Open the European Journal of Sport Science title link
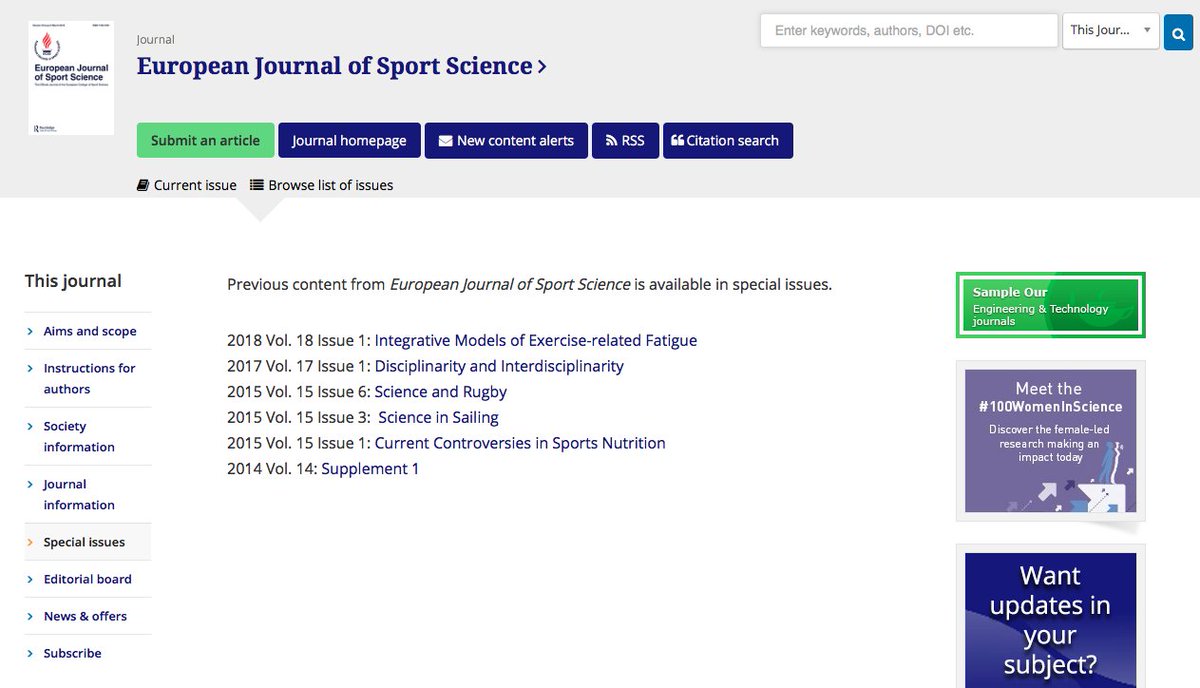 pyautogui.click(x=341, y=66)
